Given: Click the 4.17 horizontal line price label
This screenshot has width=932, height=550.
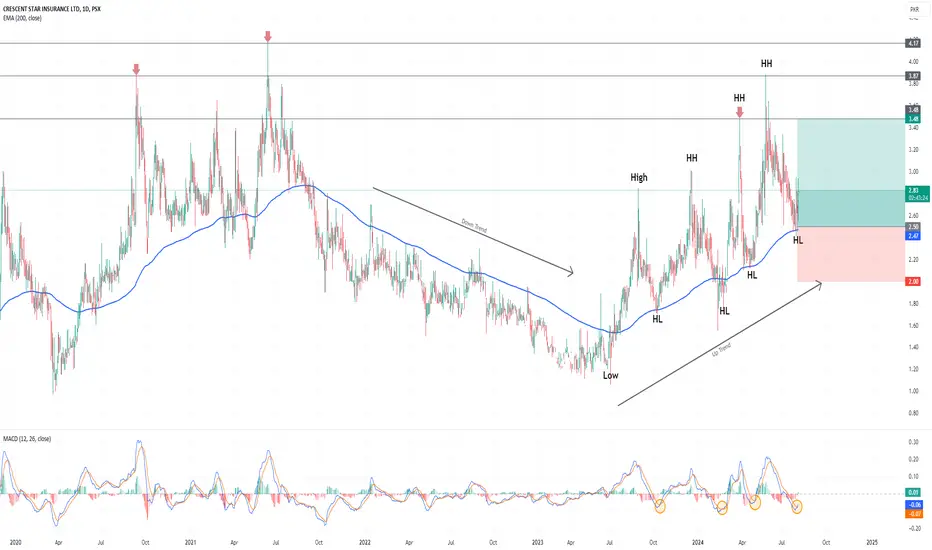Looking at the screenshot, I should point(913,43).
